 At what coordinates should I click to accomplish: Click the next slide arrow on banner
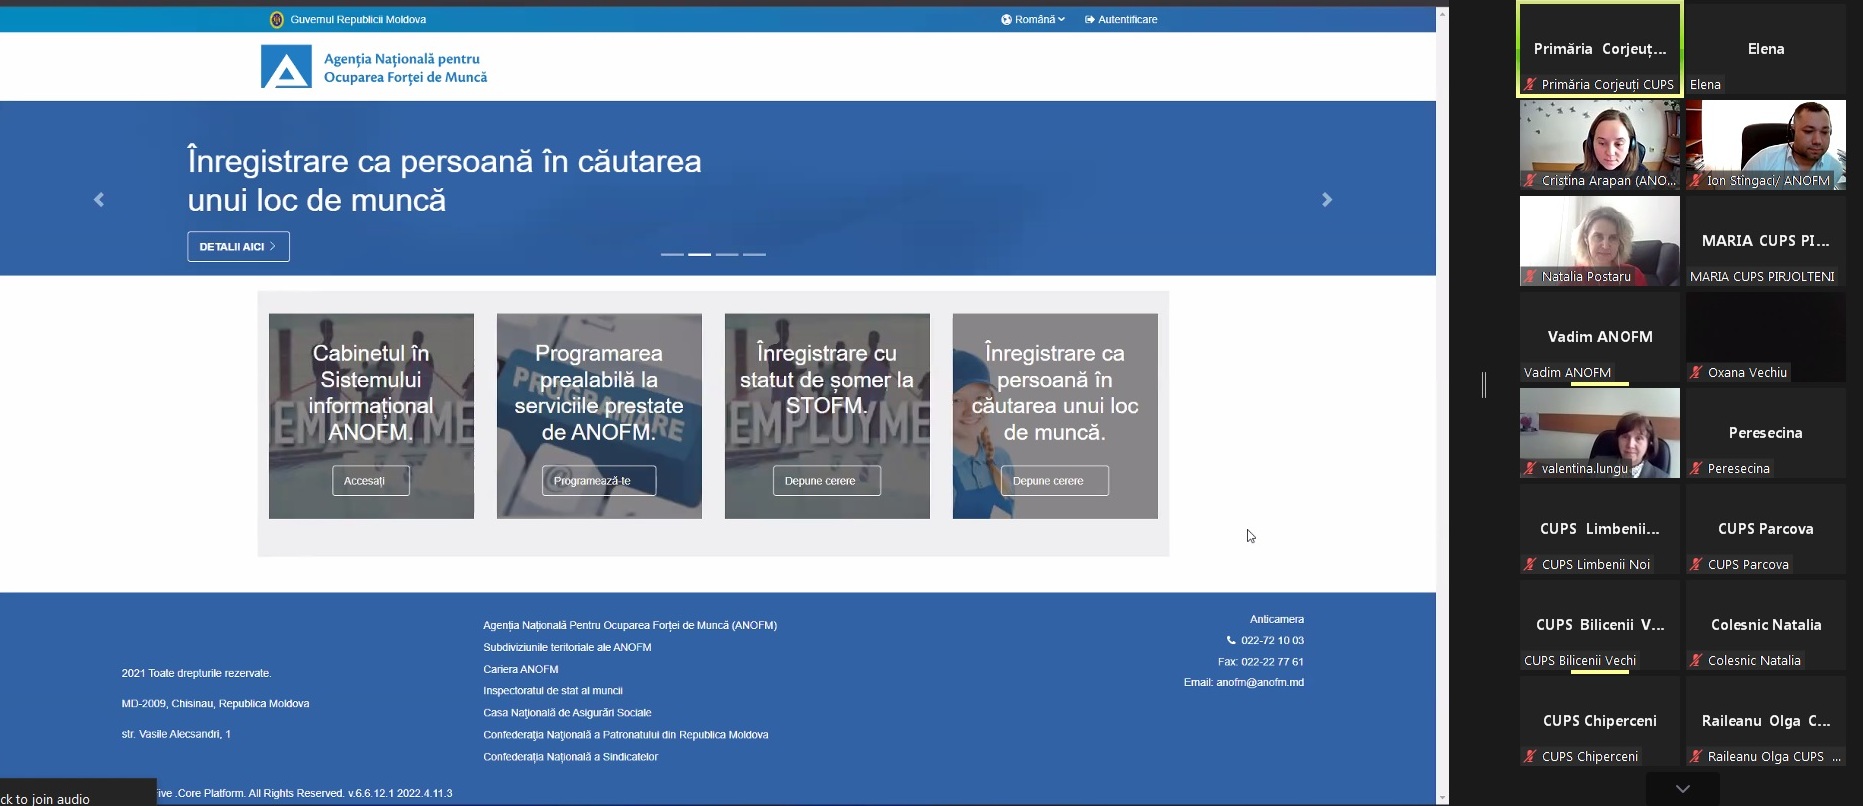point(1327,200)
